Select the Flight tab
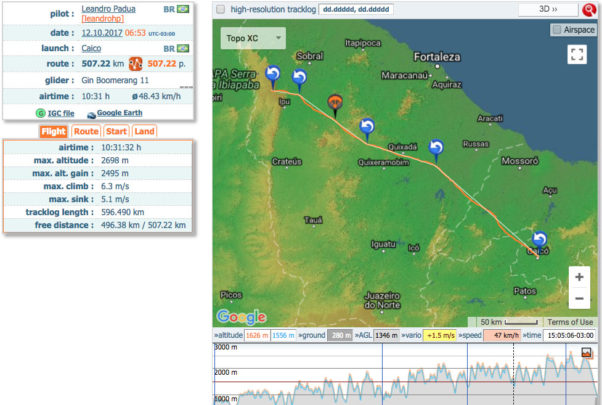The image size is (602, 405). point(53,131)
